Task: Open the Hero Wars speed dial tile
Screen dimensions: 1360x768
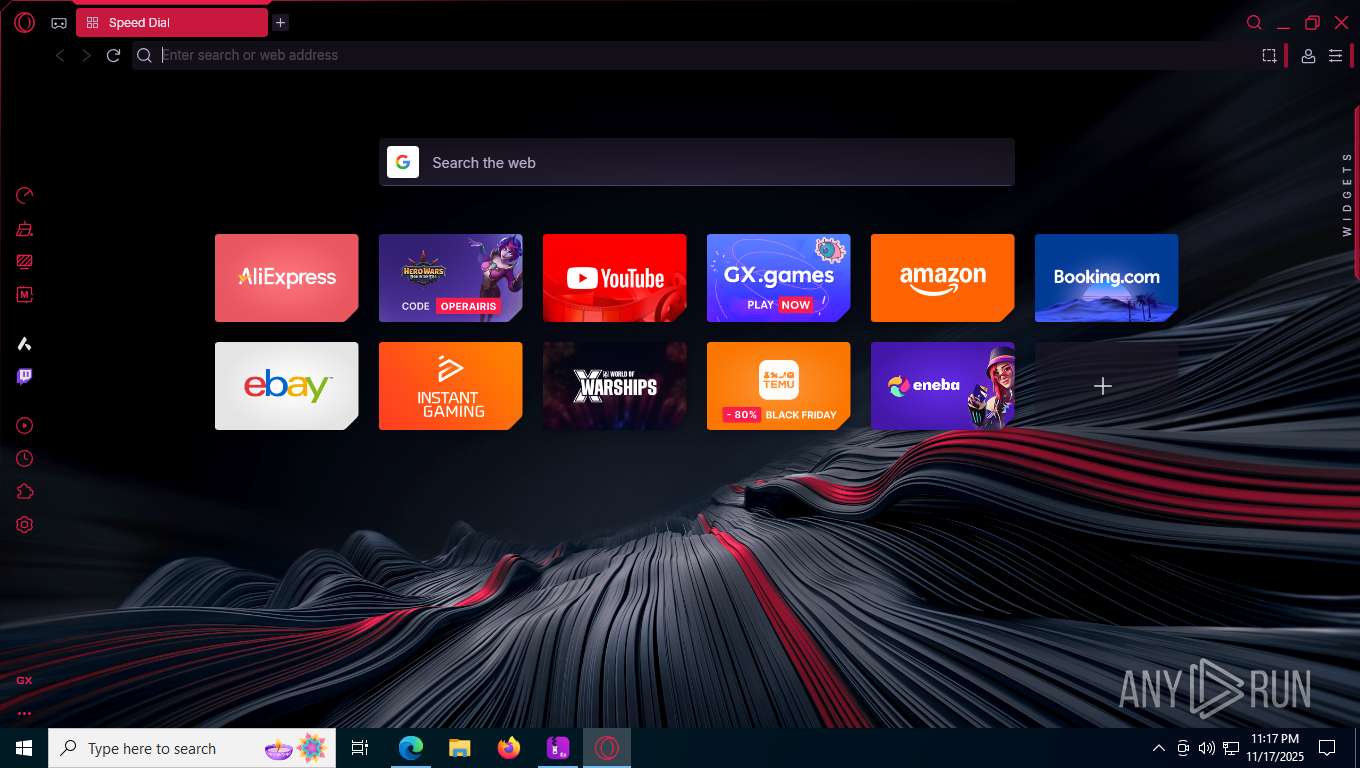Action: coord(450,278)
